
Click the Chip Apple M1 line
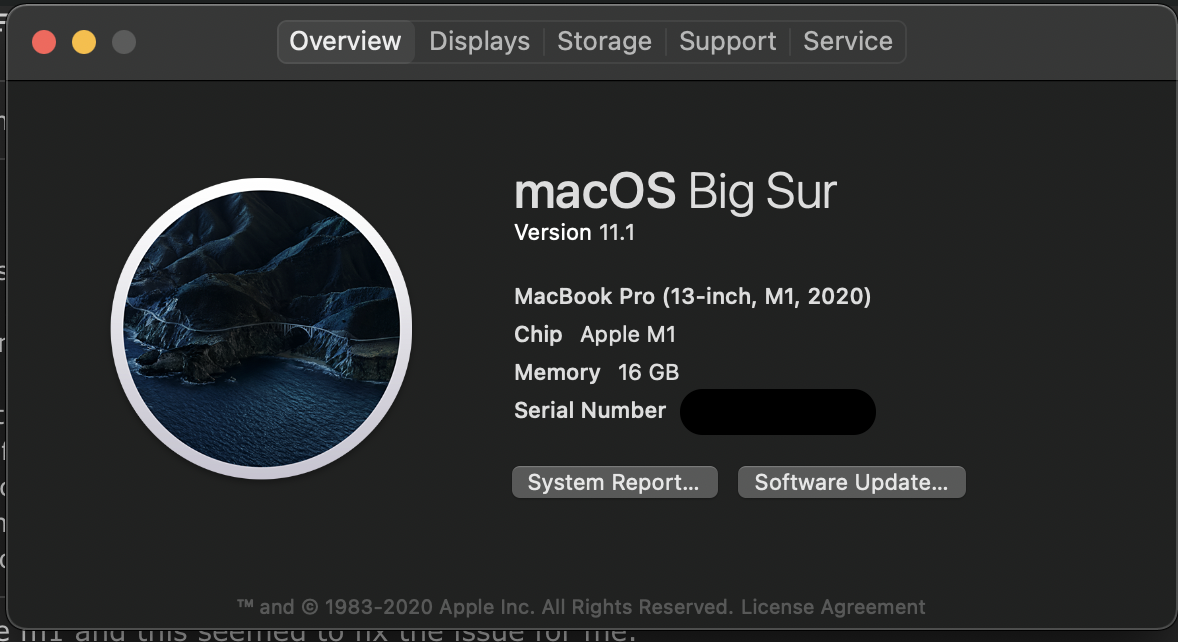[x=595, y=334]
